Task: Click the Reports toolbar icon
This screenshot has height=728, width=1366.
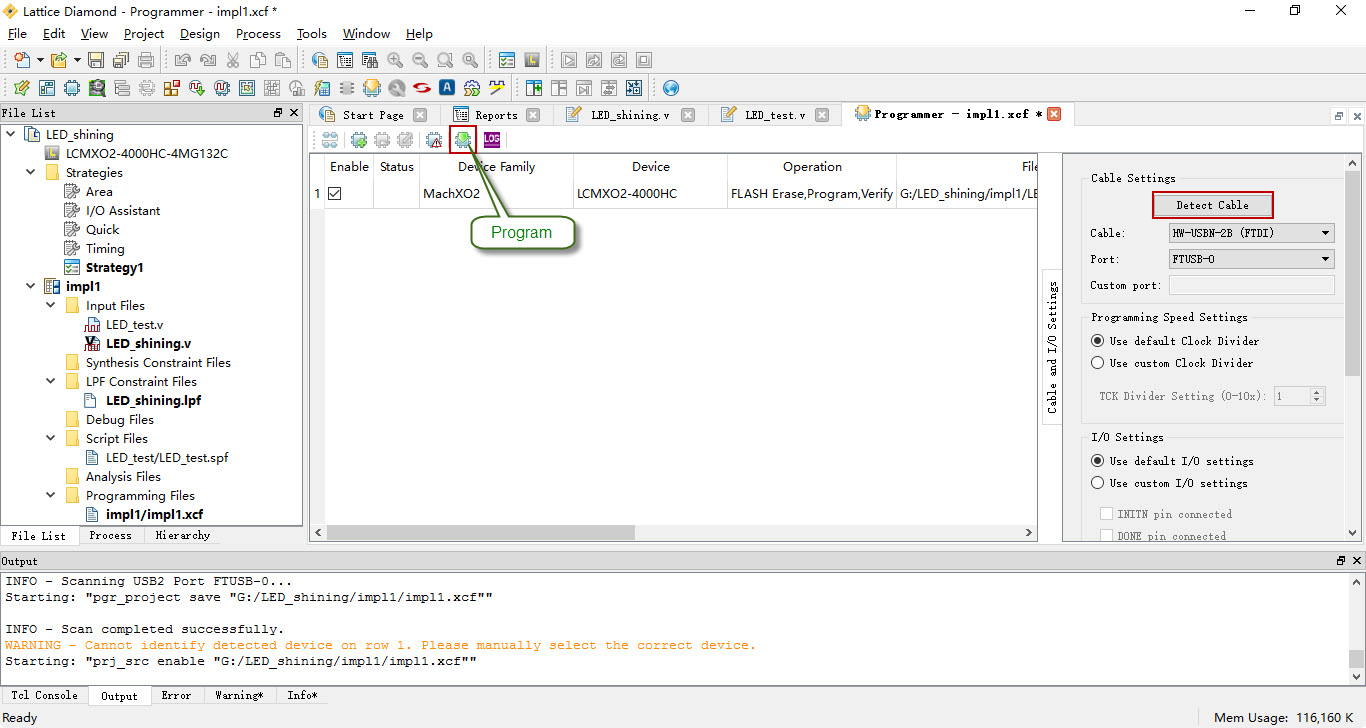Action: pyautogui.click(x=345, y=60)
